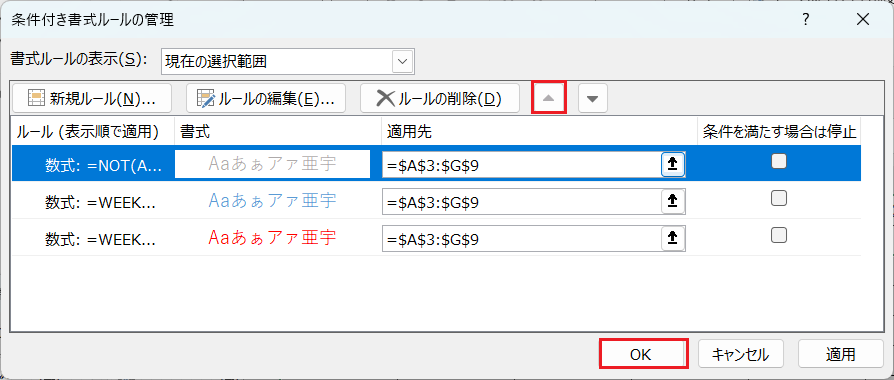Viewport: 894px width, 380px height.
Task: Collapse dialog via red WEEK rule range selector
Action: coord(673,238)
